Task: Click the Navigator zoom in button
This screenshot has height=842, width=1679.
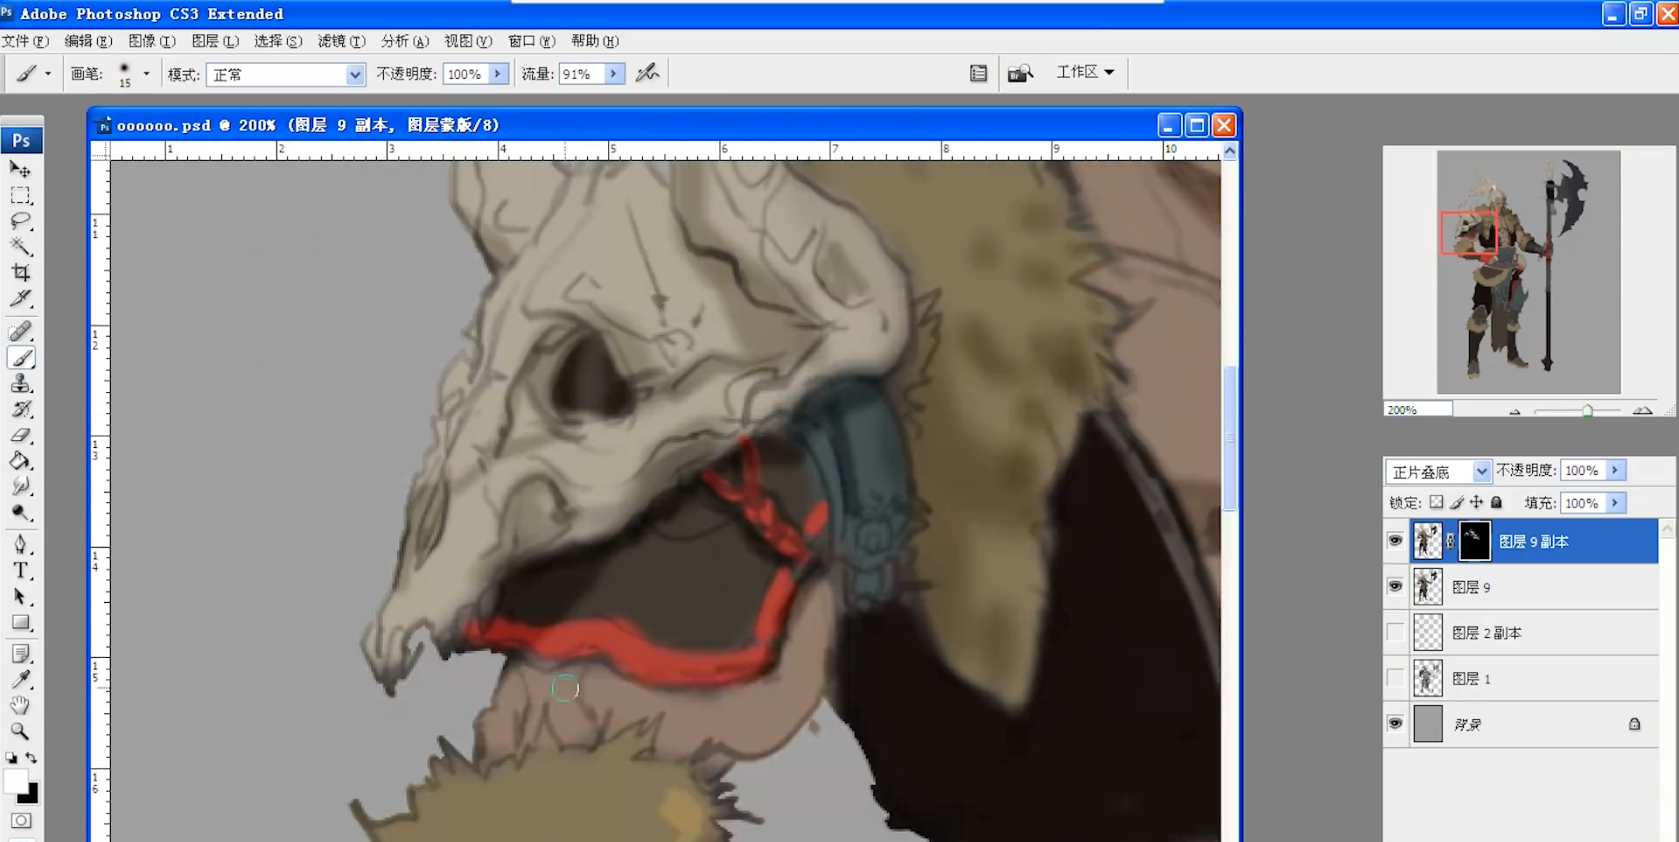Action: (x=1642, y=411)
